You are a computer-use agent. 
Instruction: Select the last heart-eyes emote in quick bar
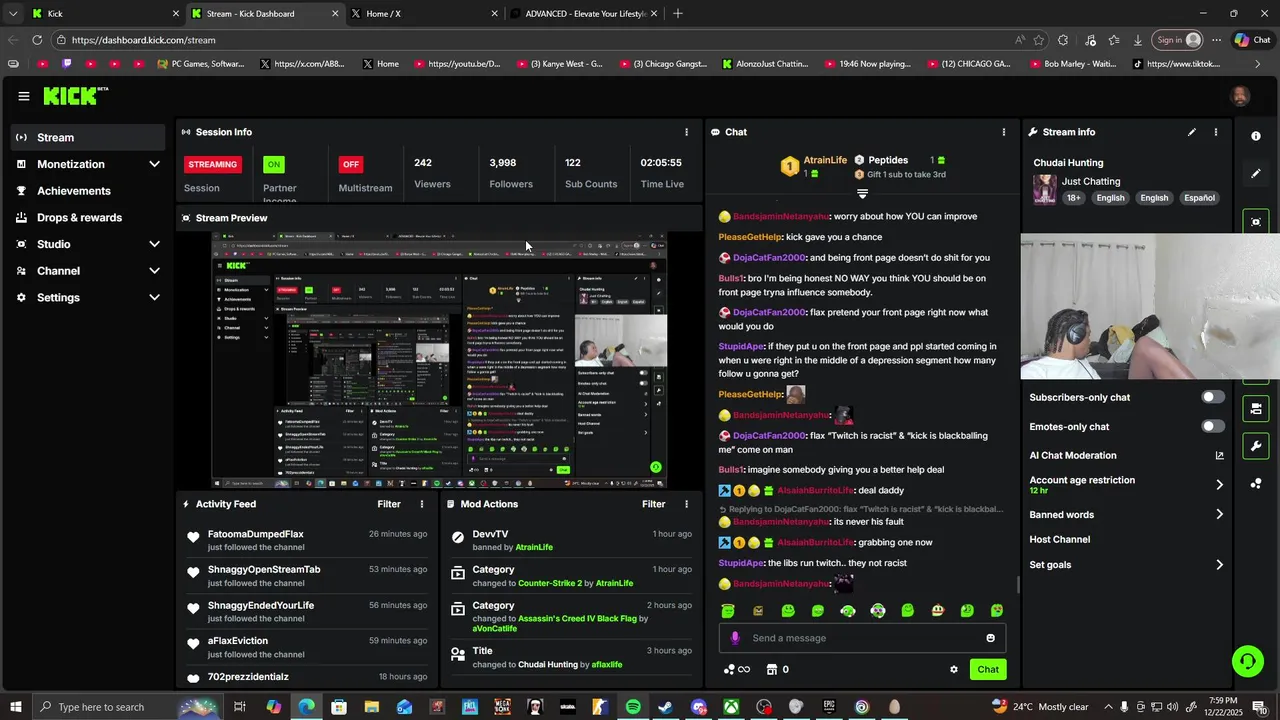[997, 611]
